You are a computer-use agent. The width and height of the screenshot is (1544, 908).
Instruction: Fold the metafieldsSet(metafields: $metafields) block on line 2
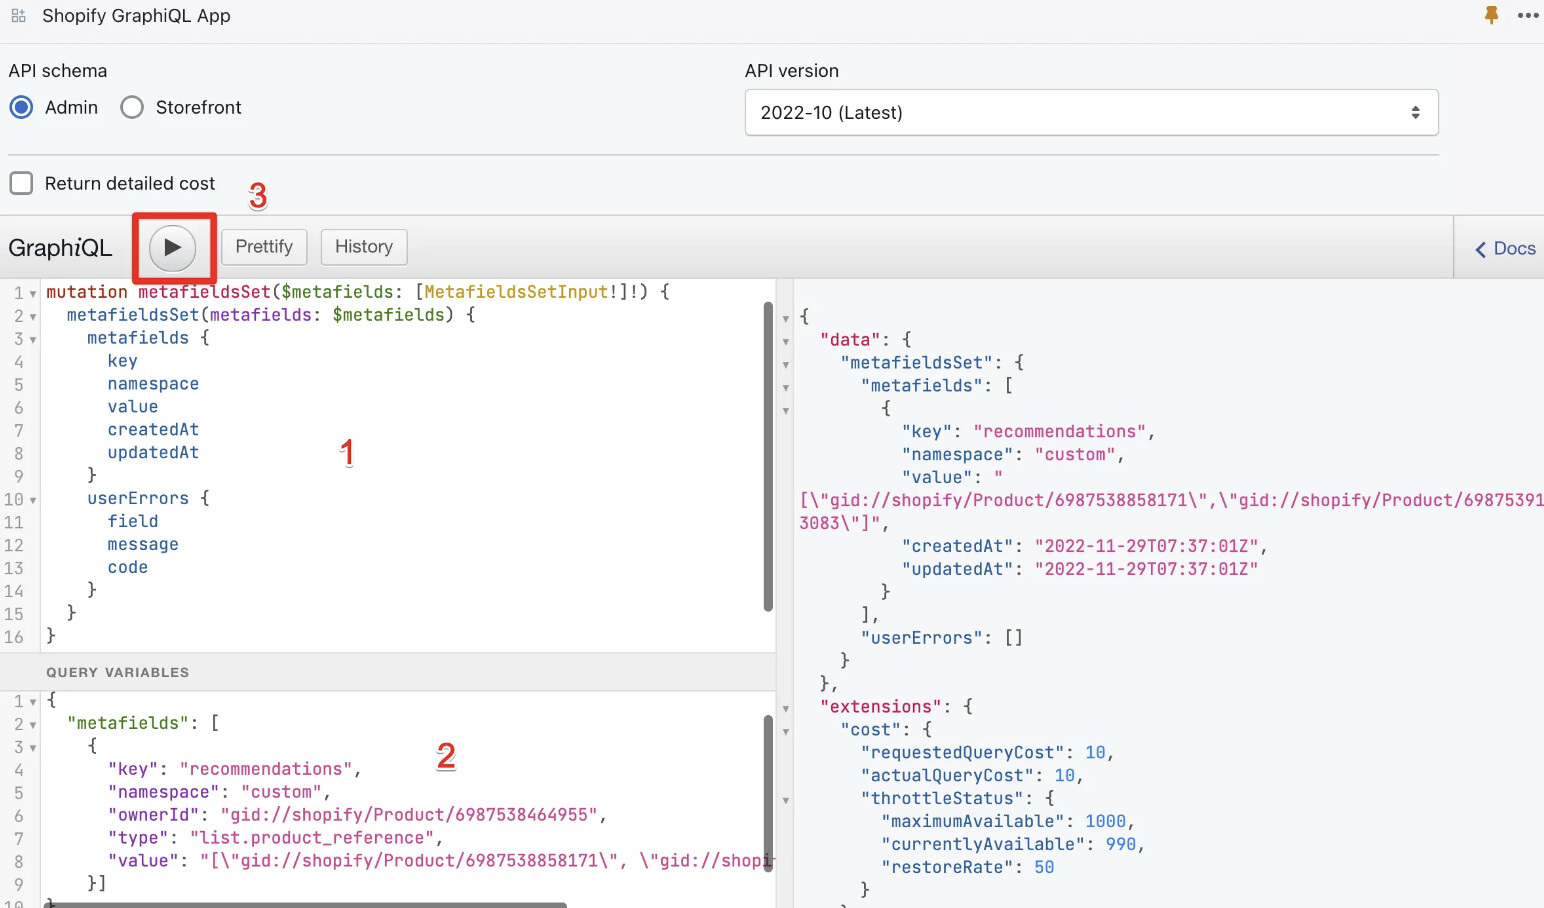click(x=33, y=317)
